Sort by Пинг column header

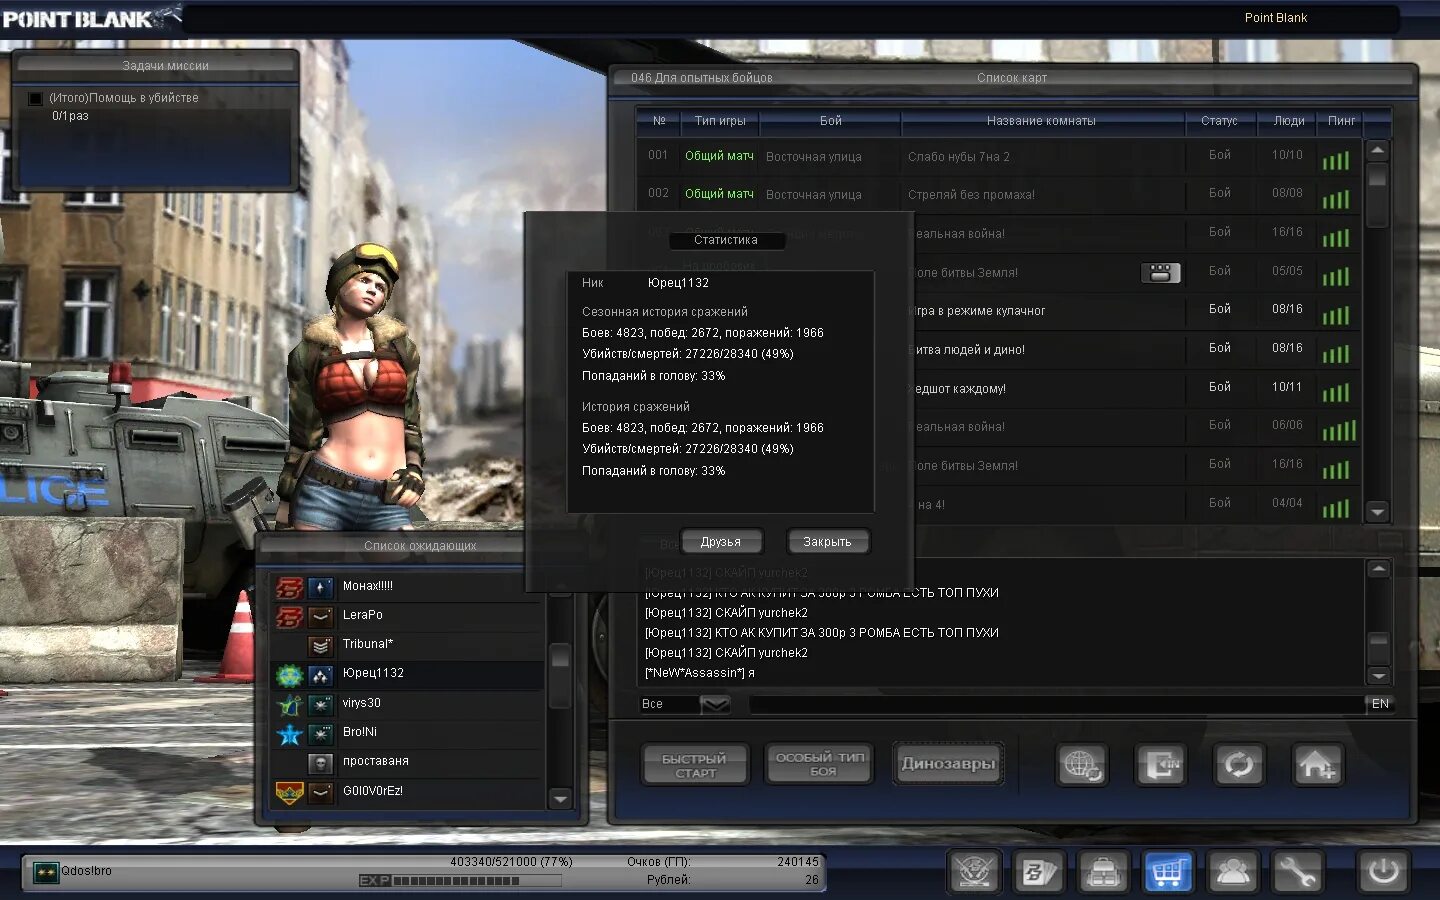click(x=1341, y=121)
